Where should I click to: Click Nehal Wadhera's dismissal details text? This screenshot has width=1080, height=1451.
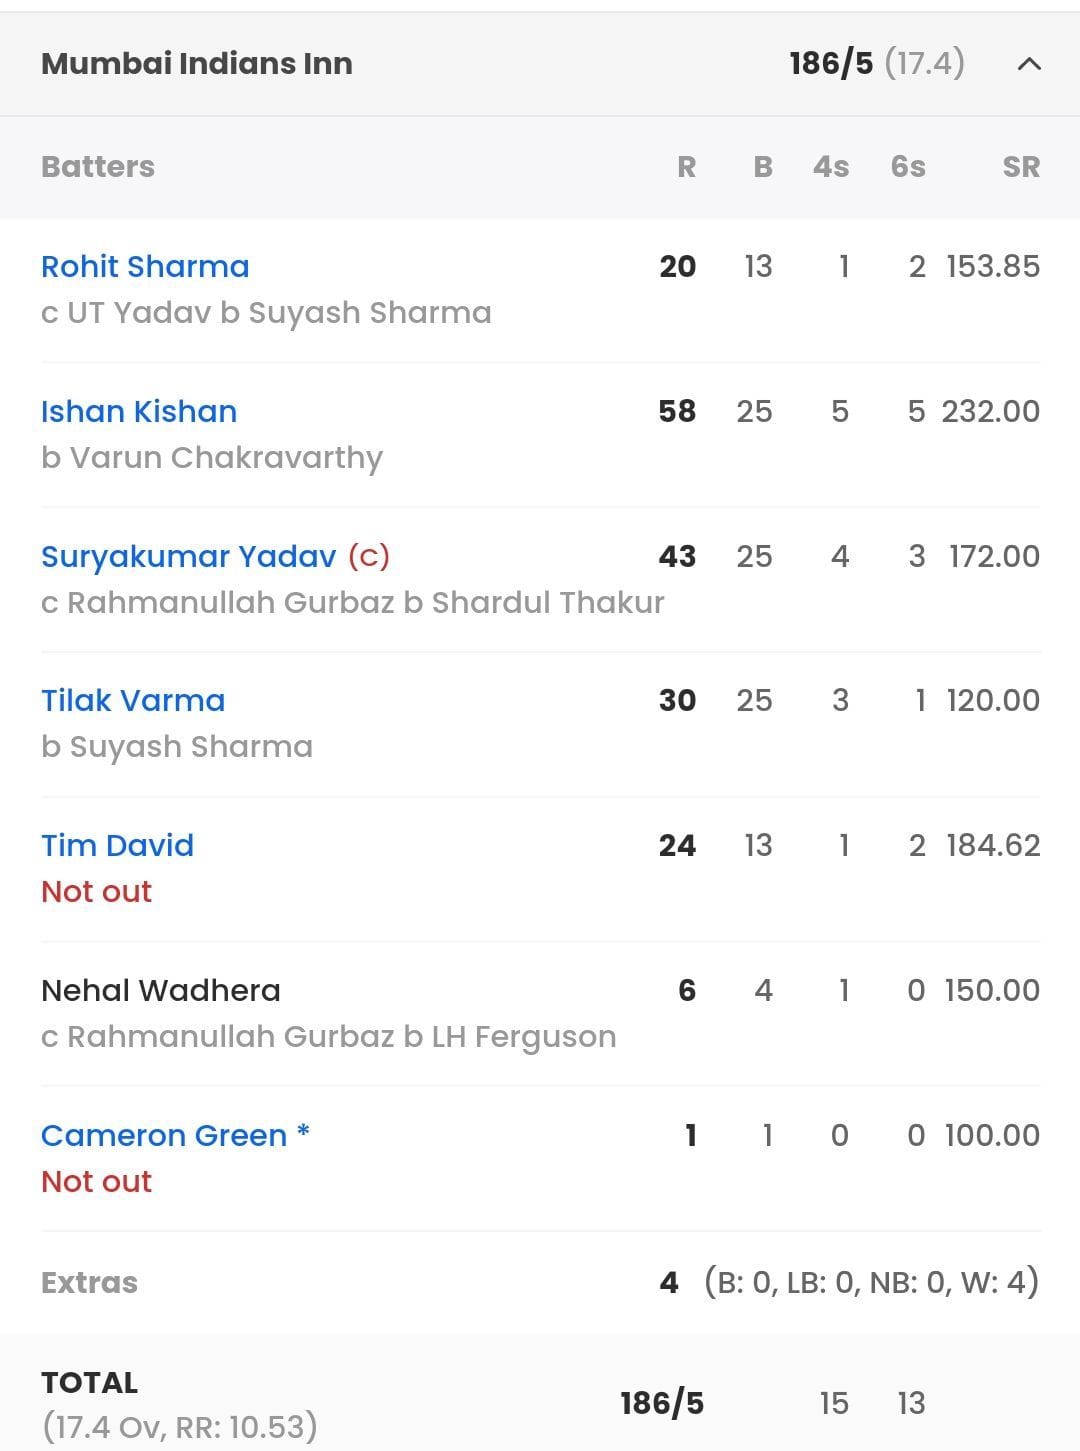click(x=328, y=1036)
